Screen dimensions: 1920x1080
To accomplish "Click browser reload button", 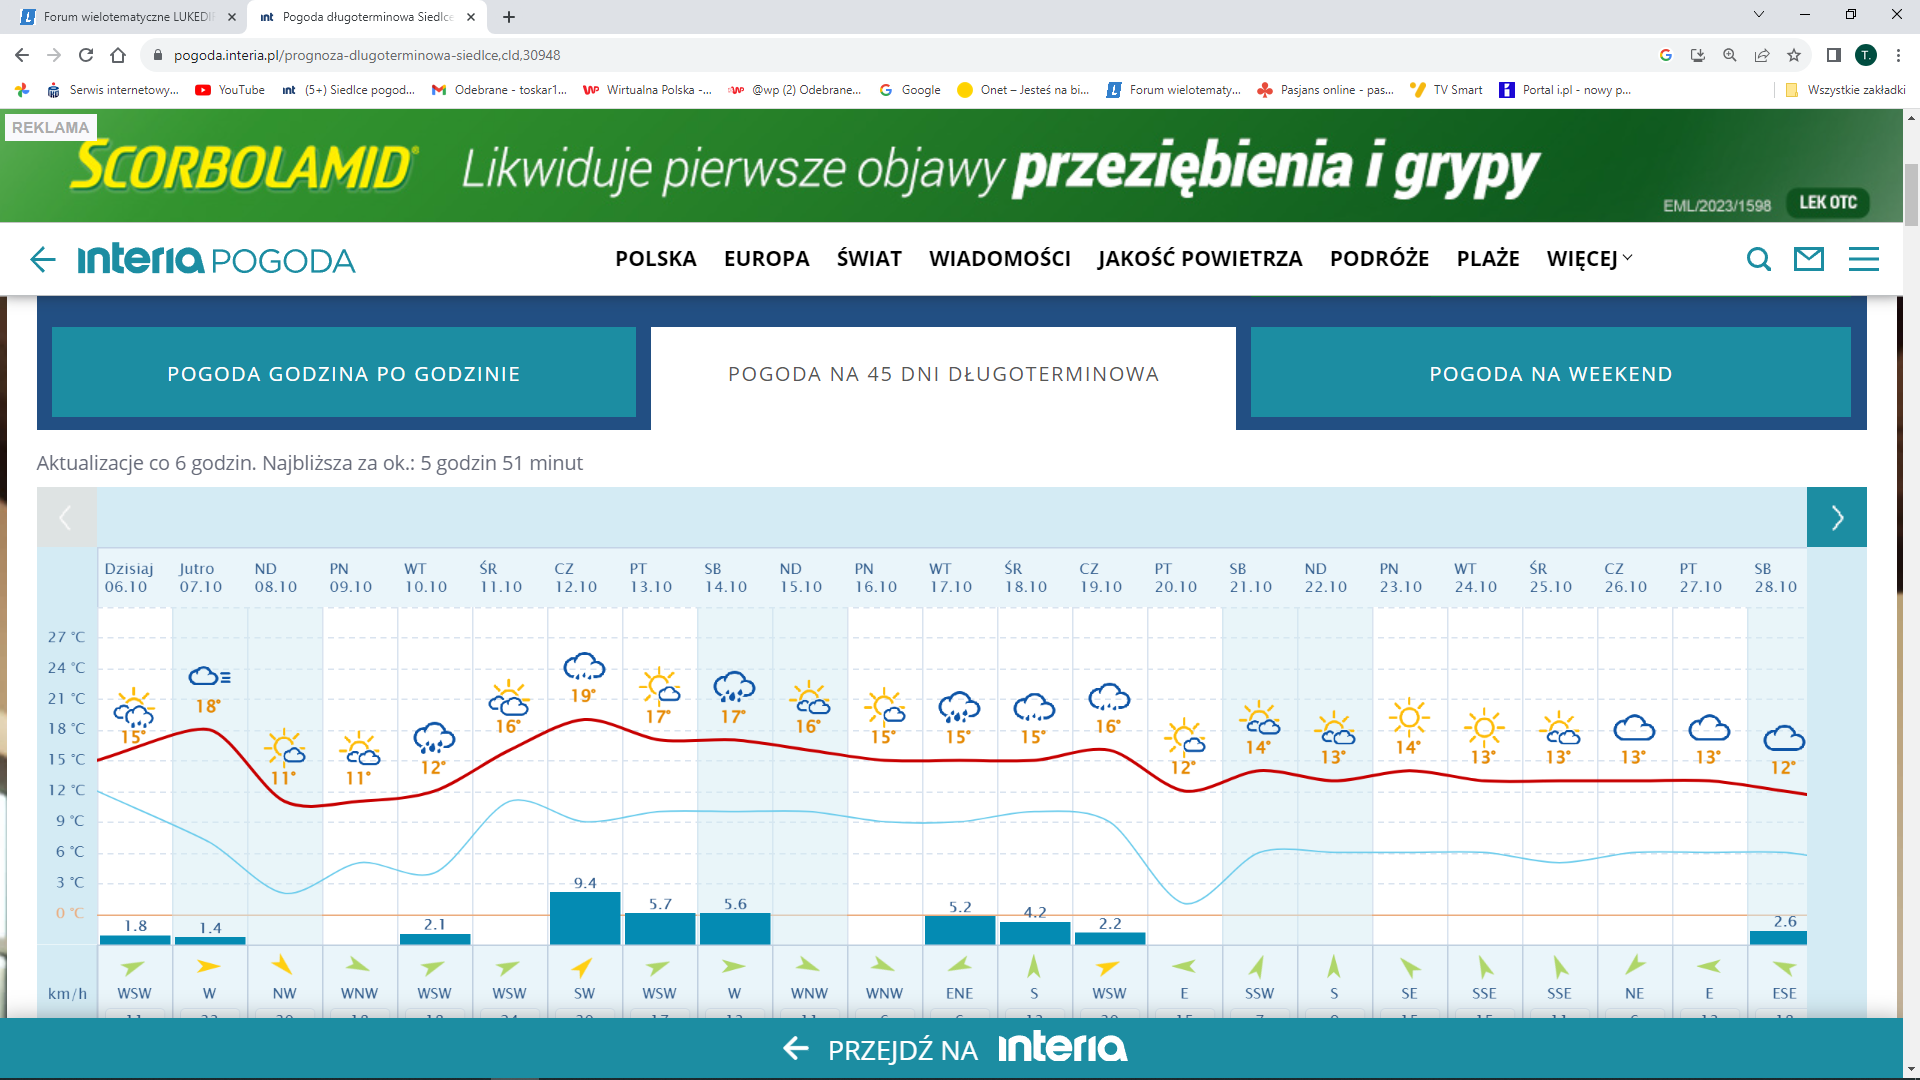I will [x=86, y=55].
